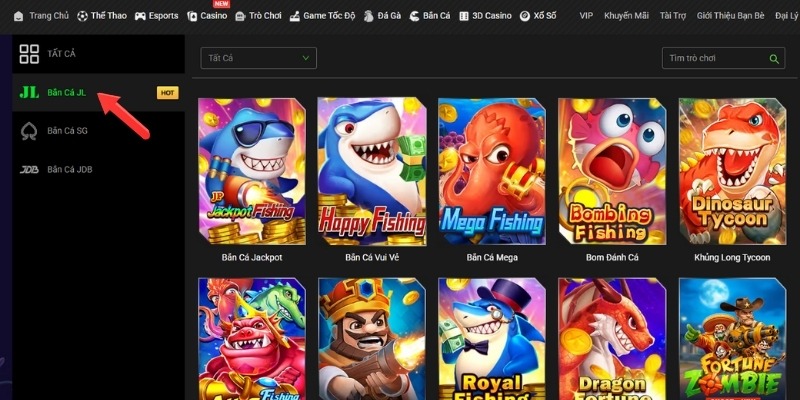Open the Royal Fishing game thumbnail
Image resolution: width=800 pixels, height=400 pixels.
tap(492, 339)
